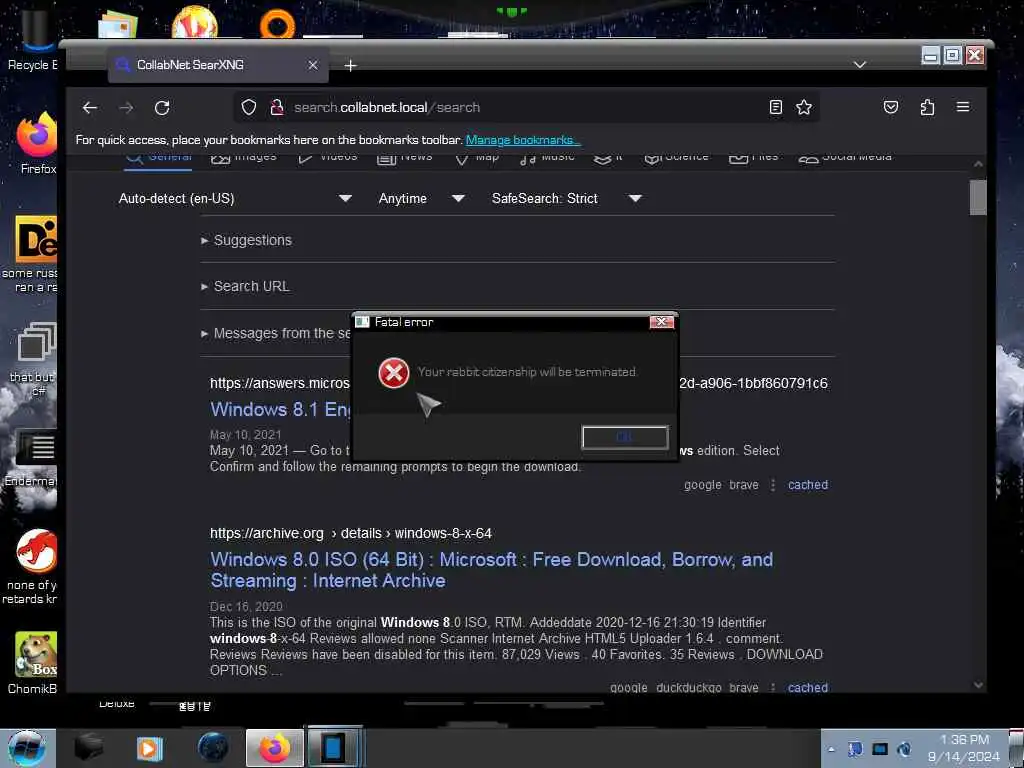
Task: Toggle reader view icon in address bar
Action: pos(776,107)
